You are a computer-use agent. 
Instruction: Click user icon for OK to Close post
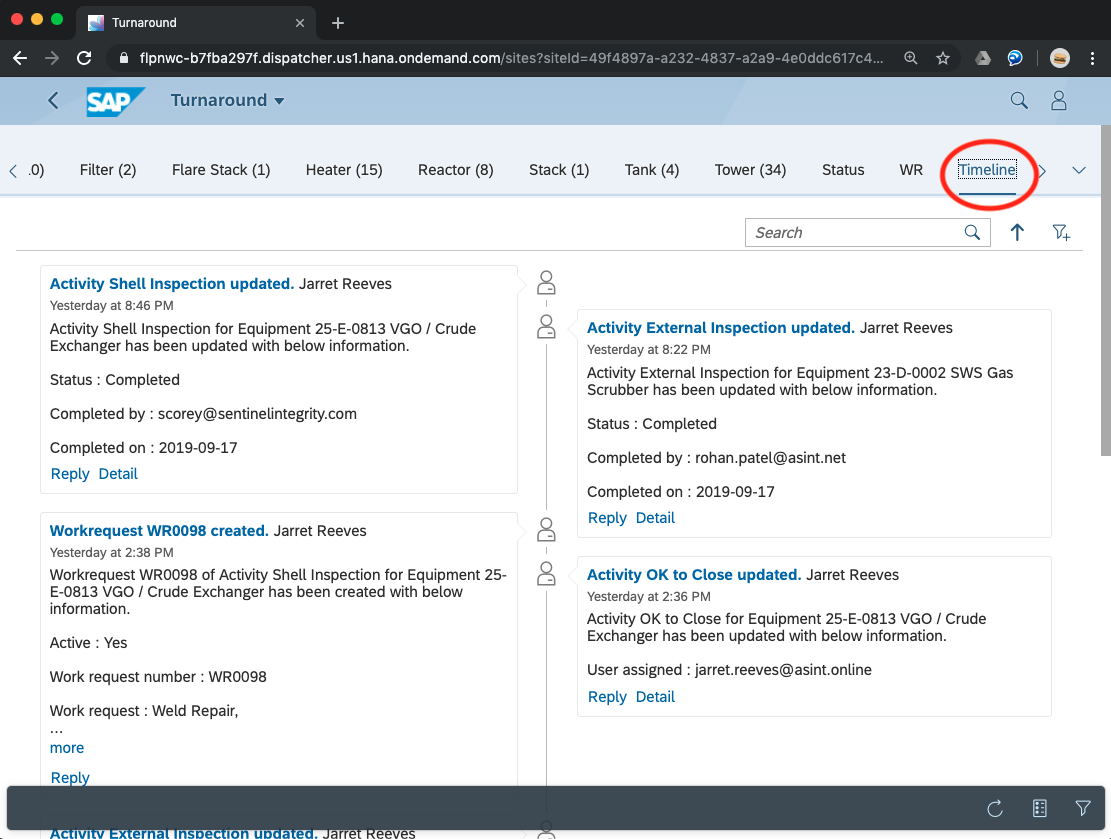point(546,574)
